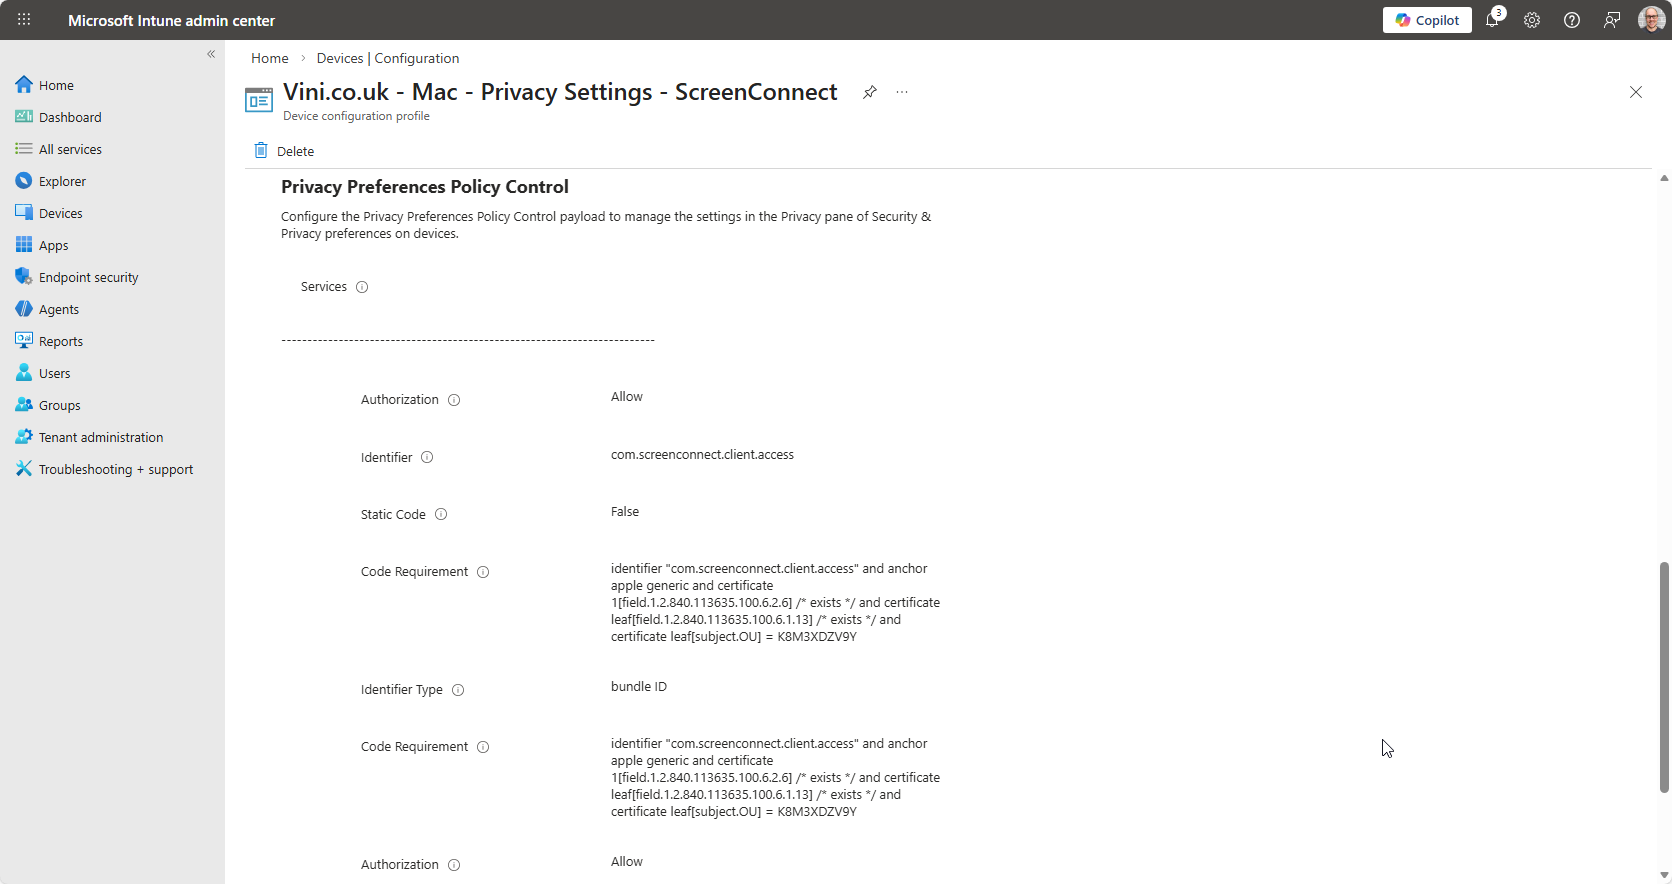Click the Help question mark icon

[x=1572, y=20]
